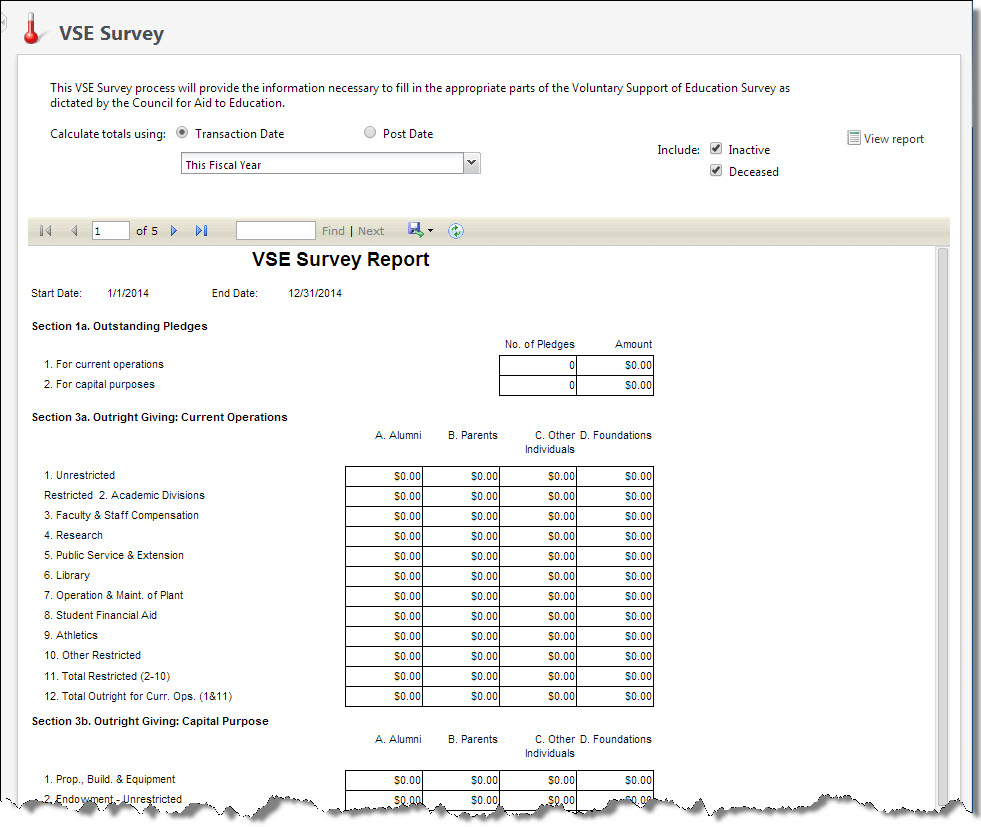Click the 'Operation & Maint. of Plant' row label
The image size is (981, 827).
click(x=113, y=596)
